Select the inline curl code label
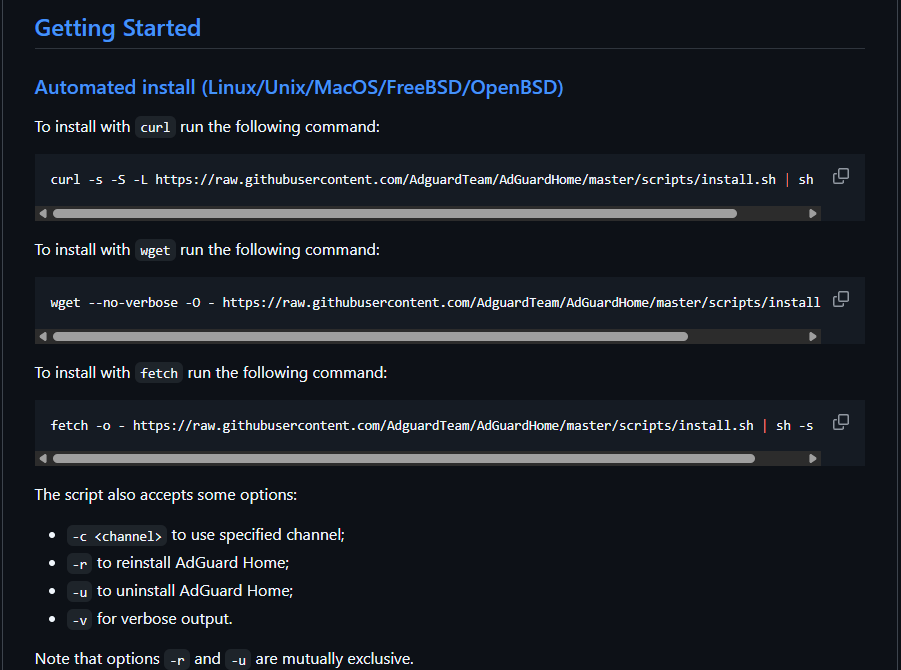 pos(155,127)
